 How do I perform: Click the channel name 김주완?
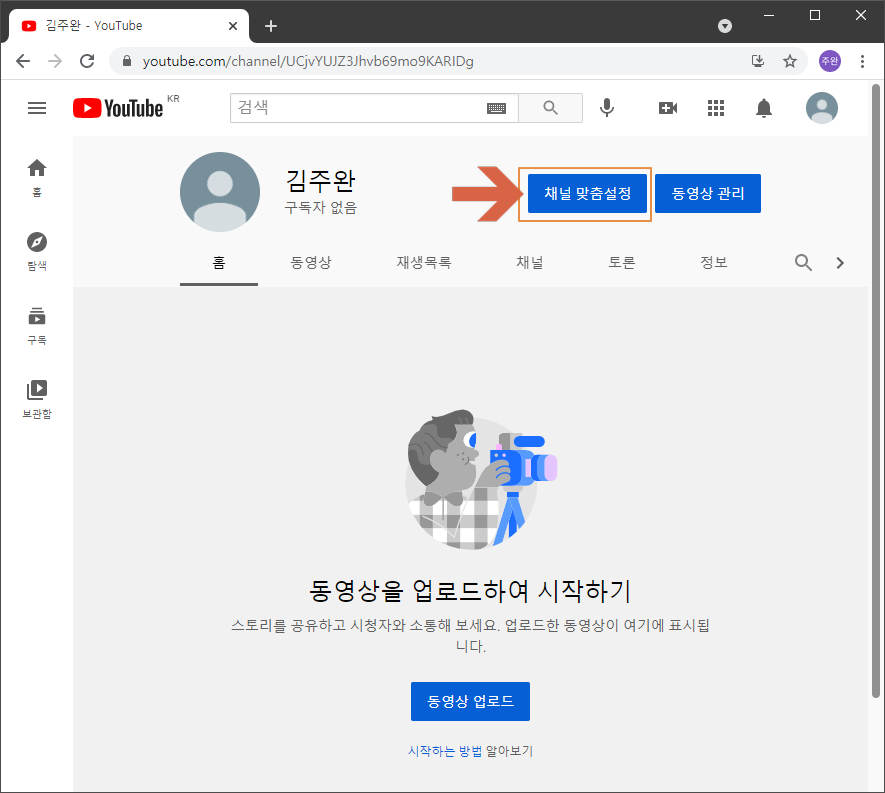point(321,181)
